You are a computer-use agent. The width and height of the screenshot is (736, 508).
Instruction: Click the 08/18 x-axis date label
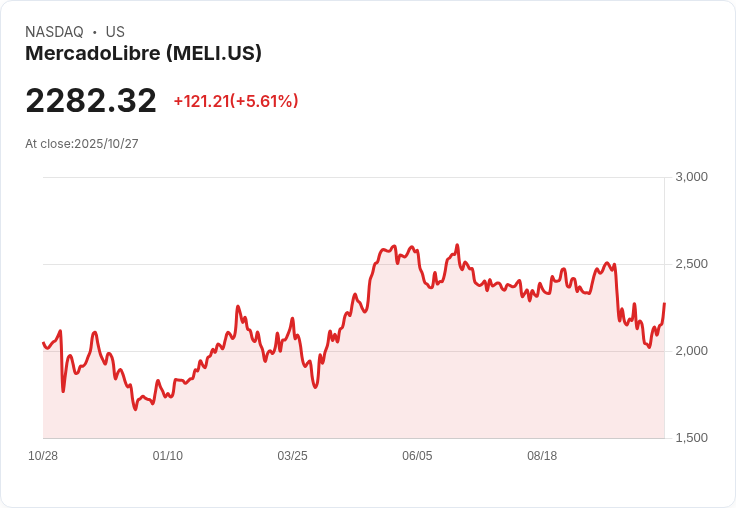tap(542, 456)
